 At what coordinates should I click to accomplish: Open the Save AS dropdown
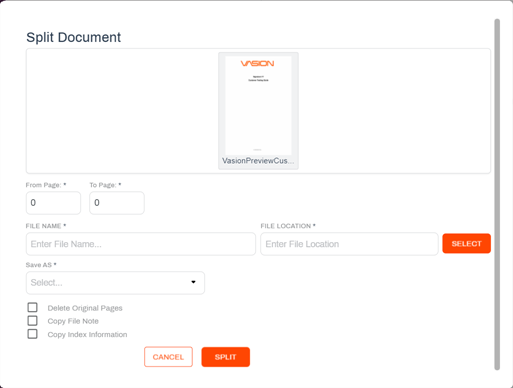click(115, 283)
